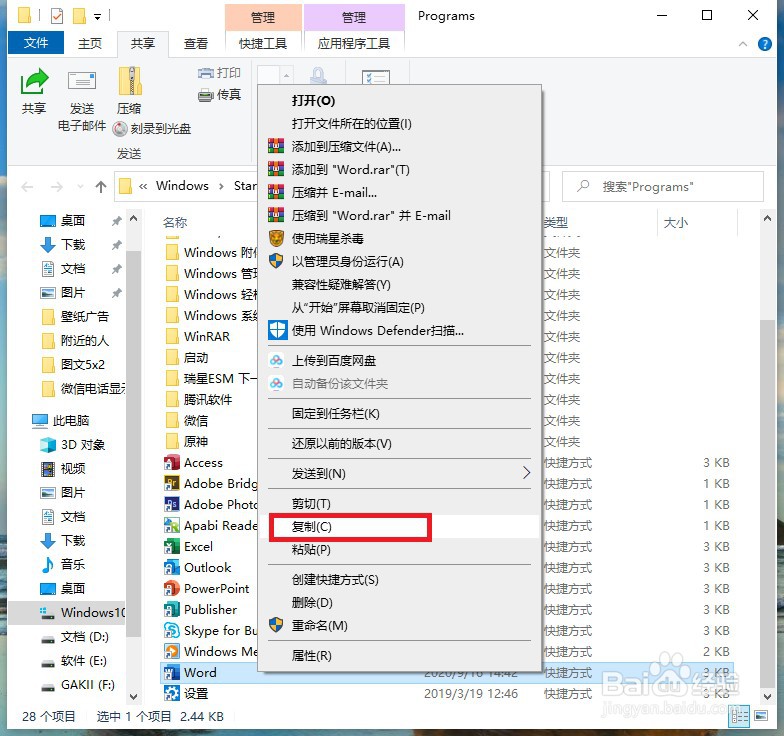Image resolution: width=784 pixels, height=736 pixels.
Task: Choose 复制(C) from the context menu
Action: click(x=400, y=526)
